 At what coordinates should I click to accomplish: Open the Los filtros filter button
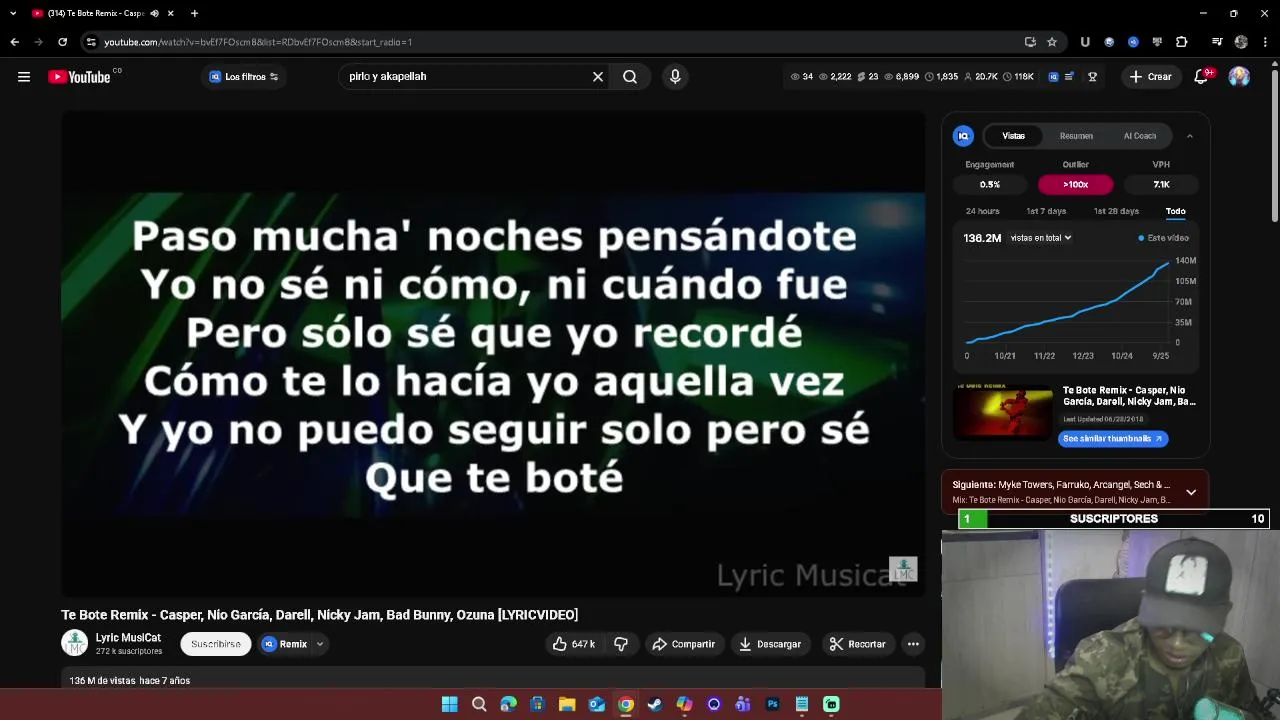coord(244,77)
